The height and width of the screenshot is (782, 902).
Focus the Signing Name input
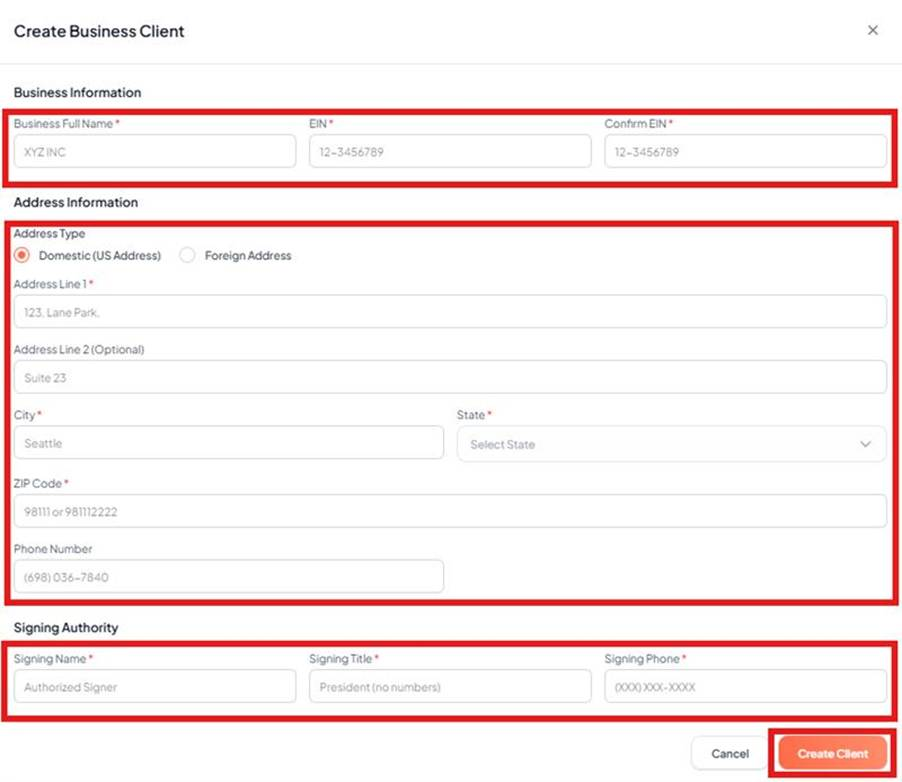pos(155,687)
